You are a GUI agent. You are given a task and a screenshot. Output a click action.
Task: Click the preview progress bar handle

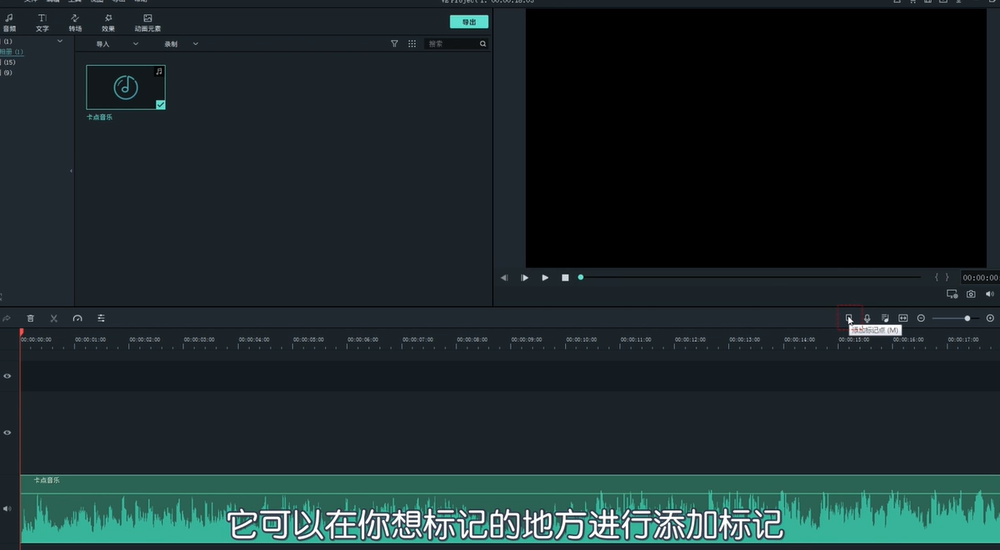click(580, 277)
